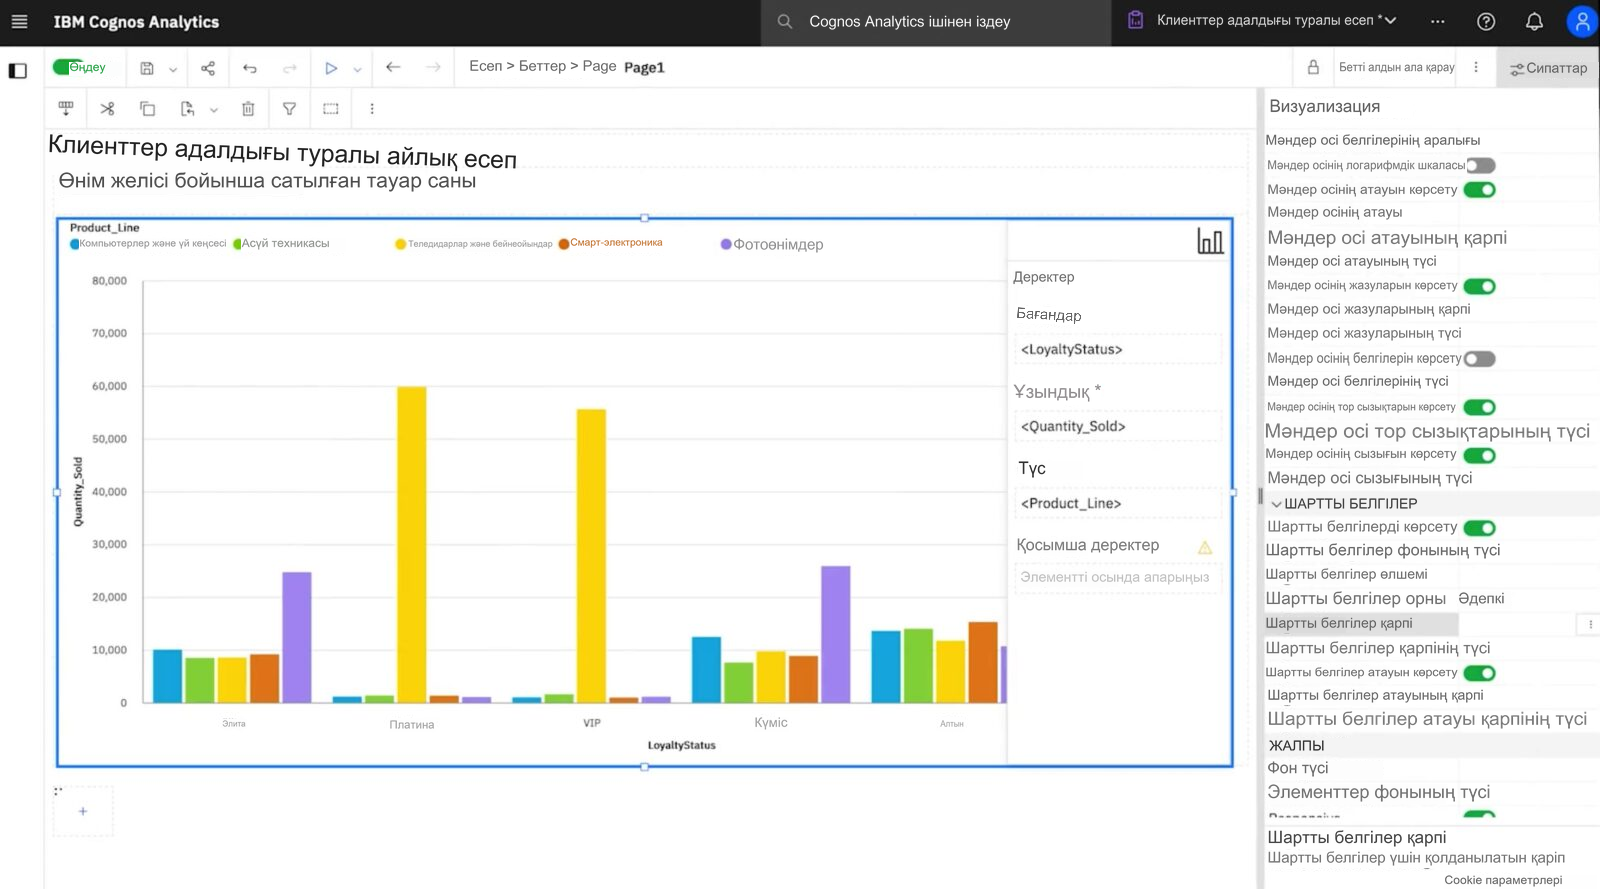1600x889 pixels.
Task: Open the run options dropdown arrow
Action: [x=357, y=69]
